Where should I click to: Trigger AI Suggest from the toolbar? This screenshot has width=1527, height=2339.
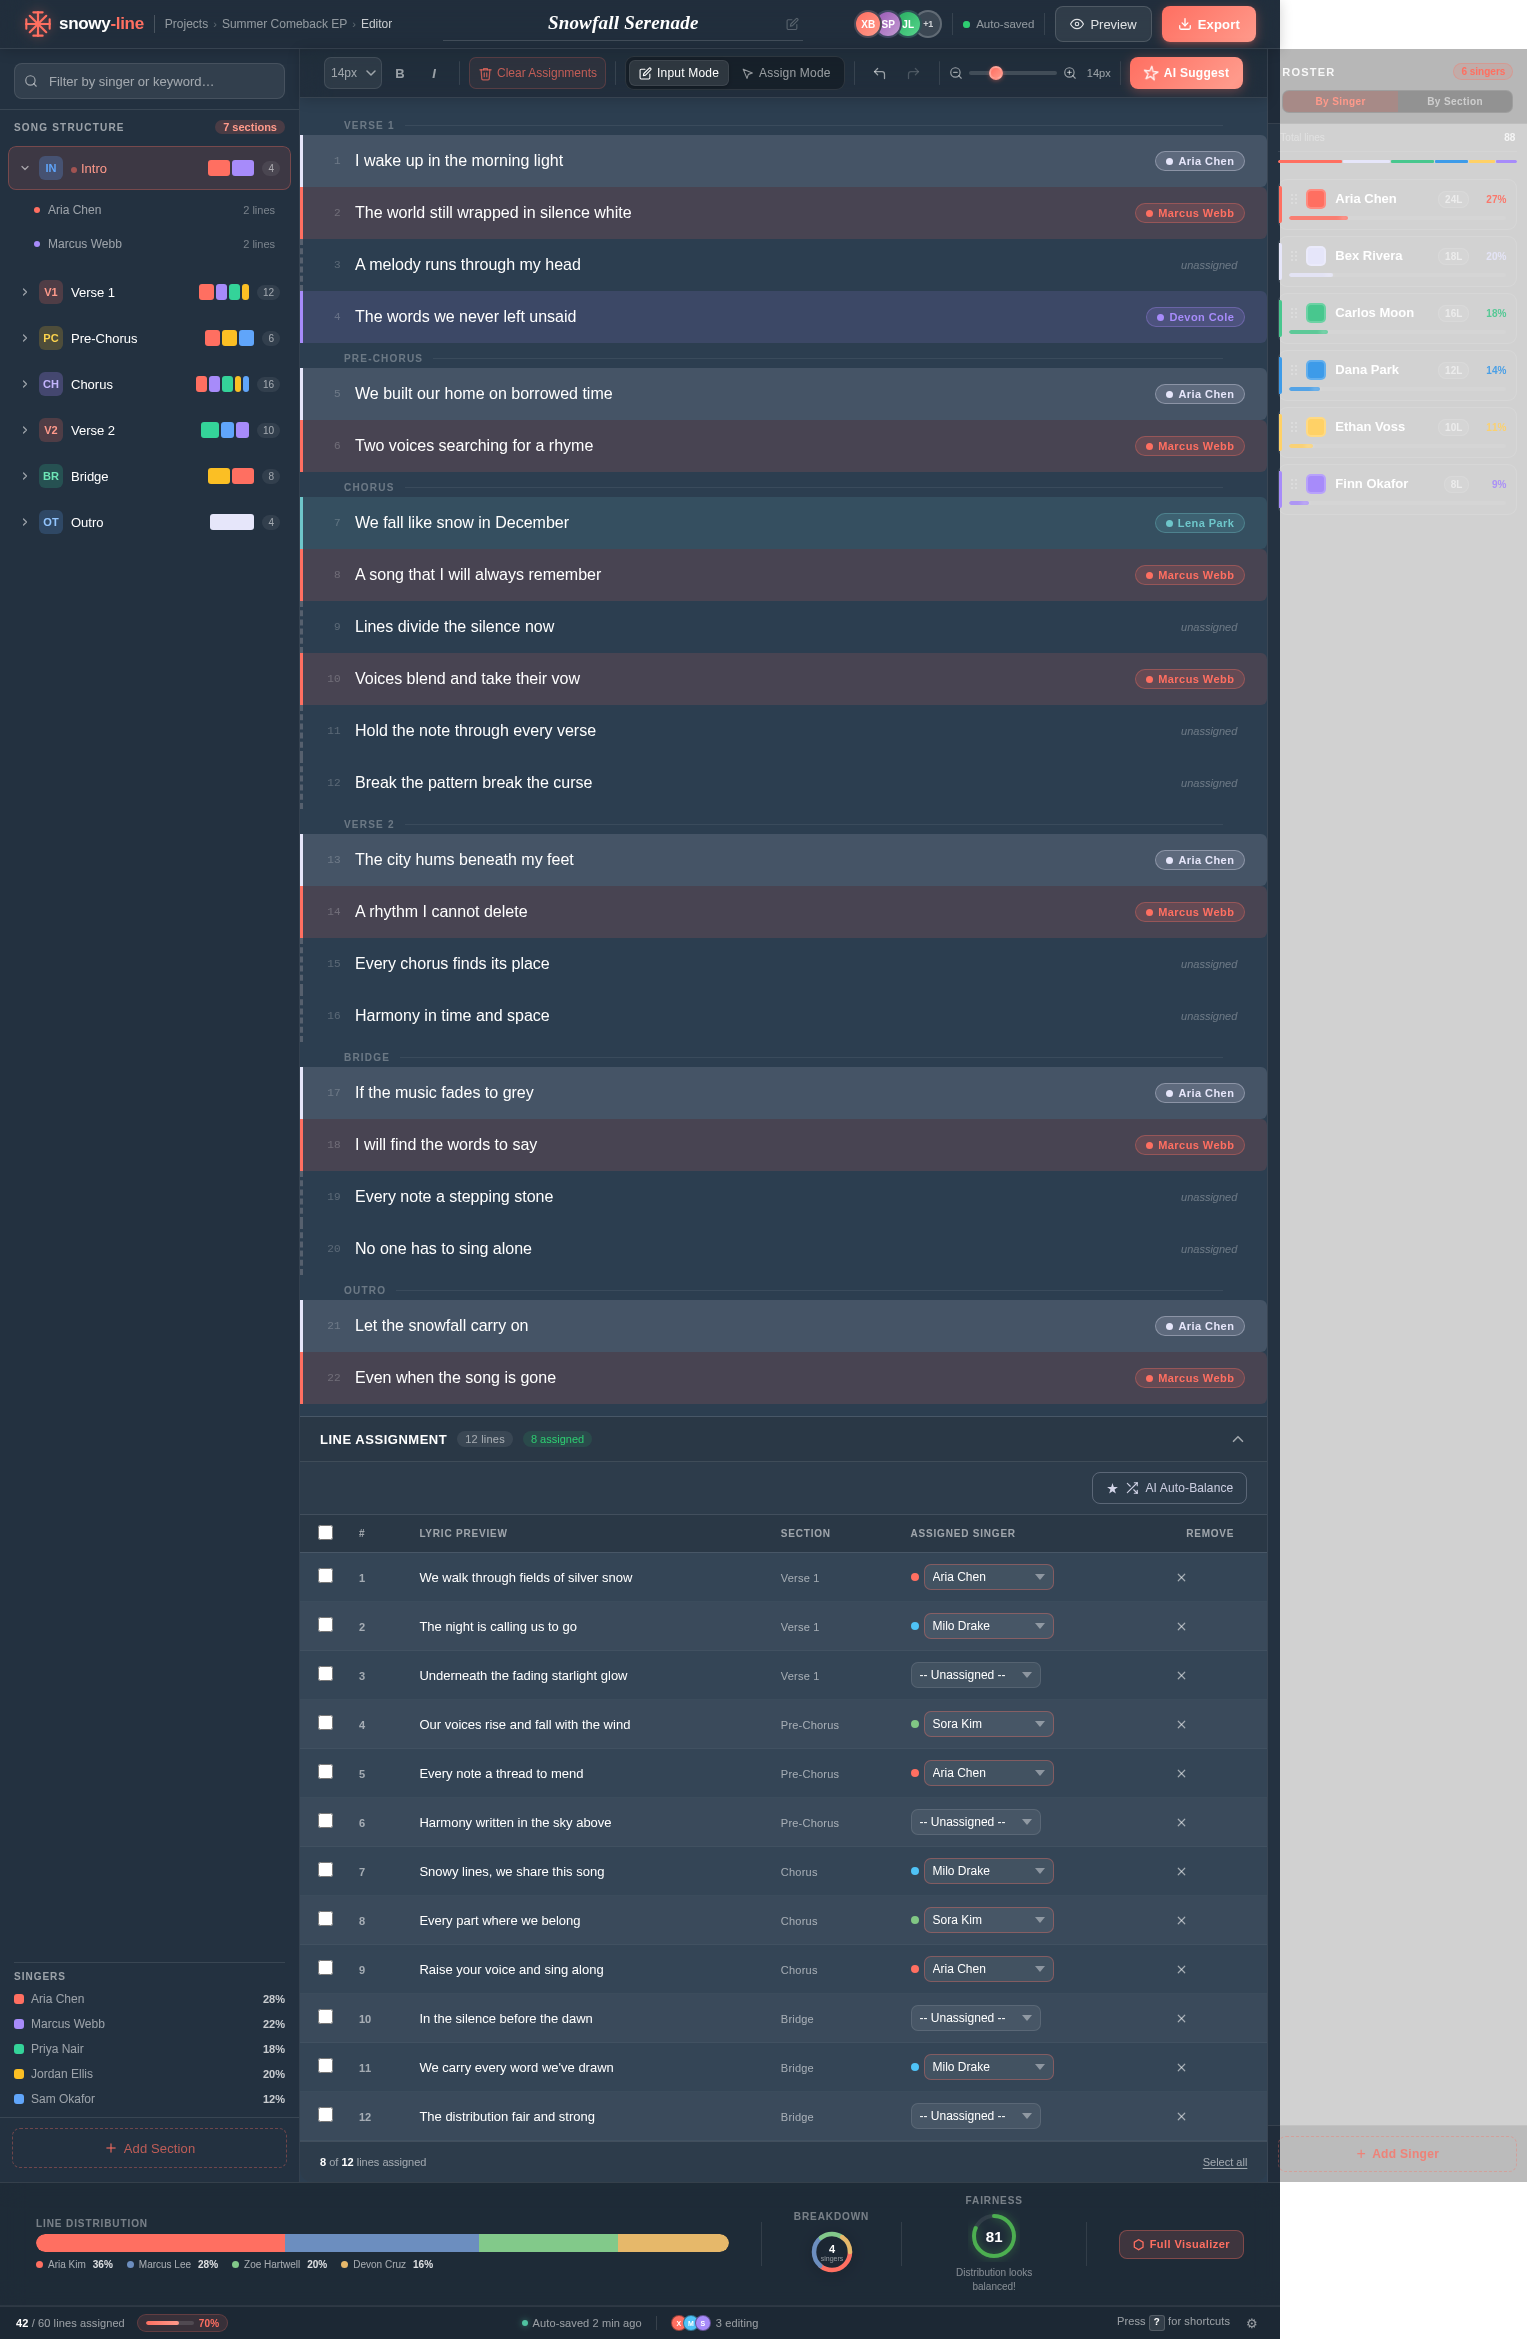point(1186,72)
